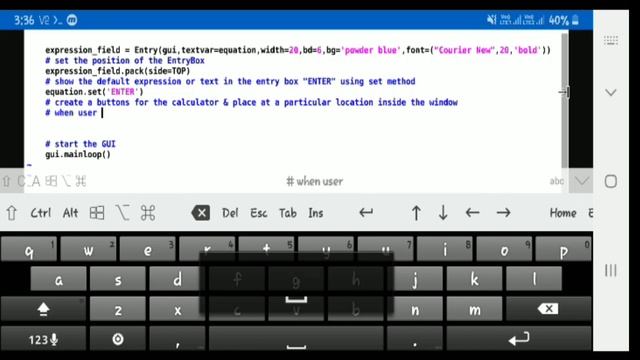Tap the j key on keyboard
The height and width of the screenshot is (360, 640).
[415, 279]
